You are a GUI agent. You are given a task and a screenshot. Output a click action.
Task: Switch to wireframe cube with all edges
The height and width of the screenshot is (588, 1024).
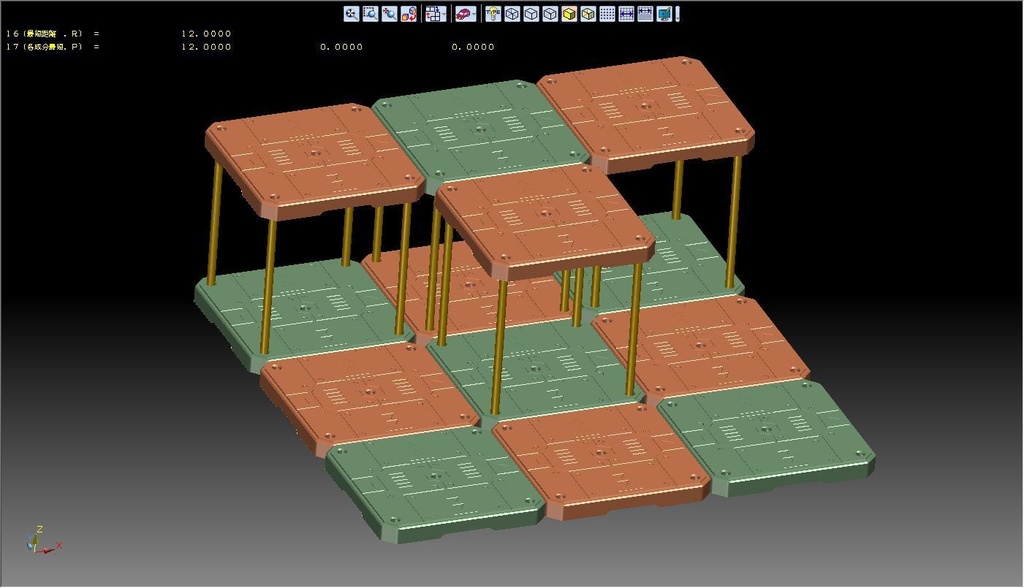512,14
